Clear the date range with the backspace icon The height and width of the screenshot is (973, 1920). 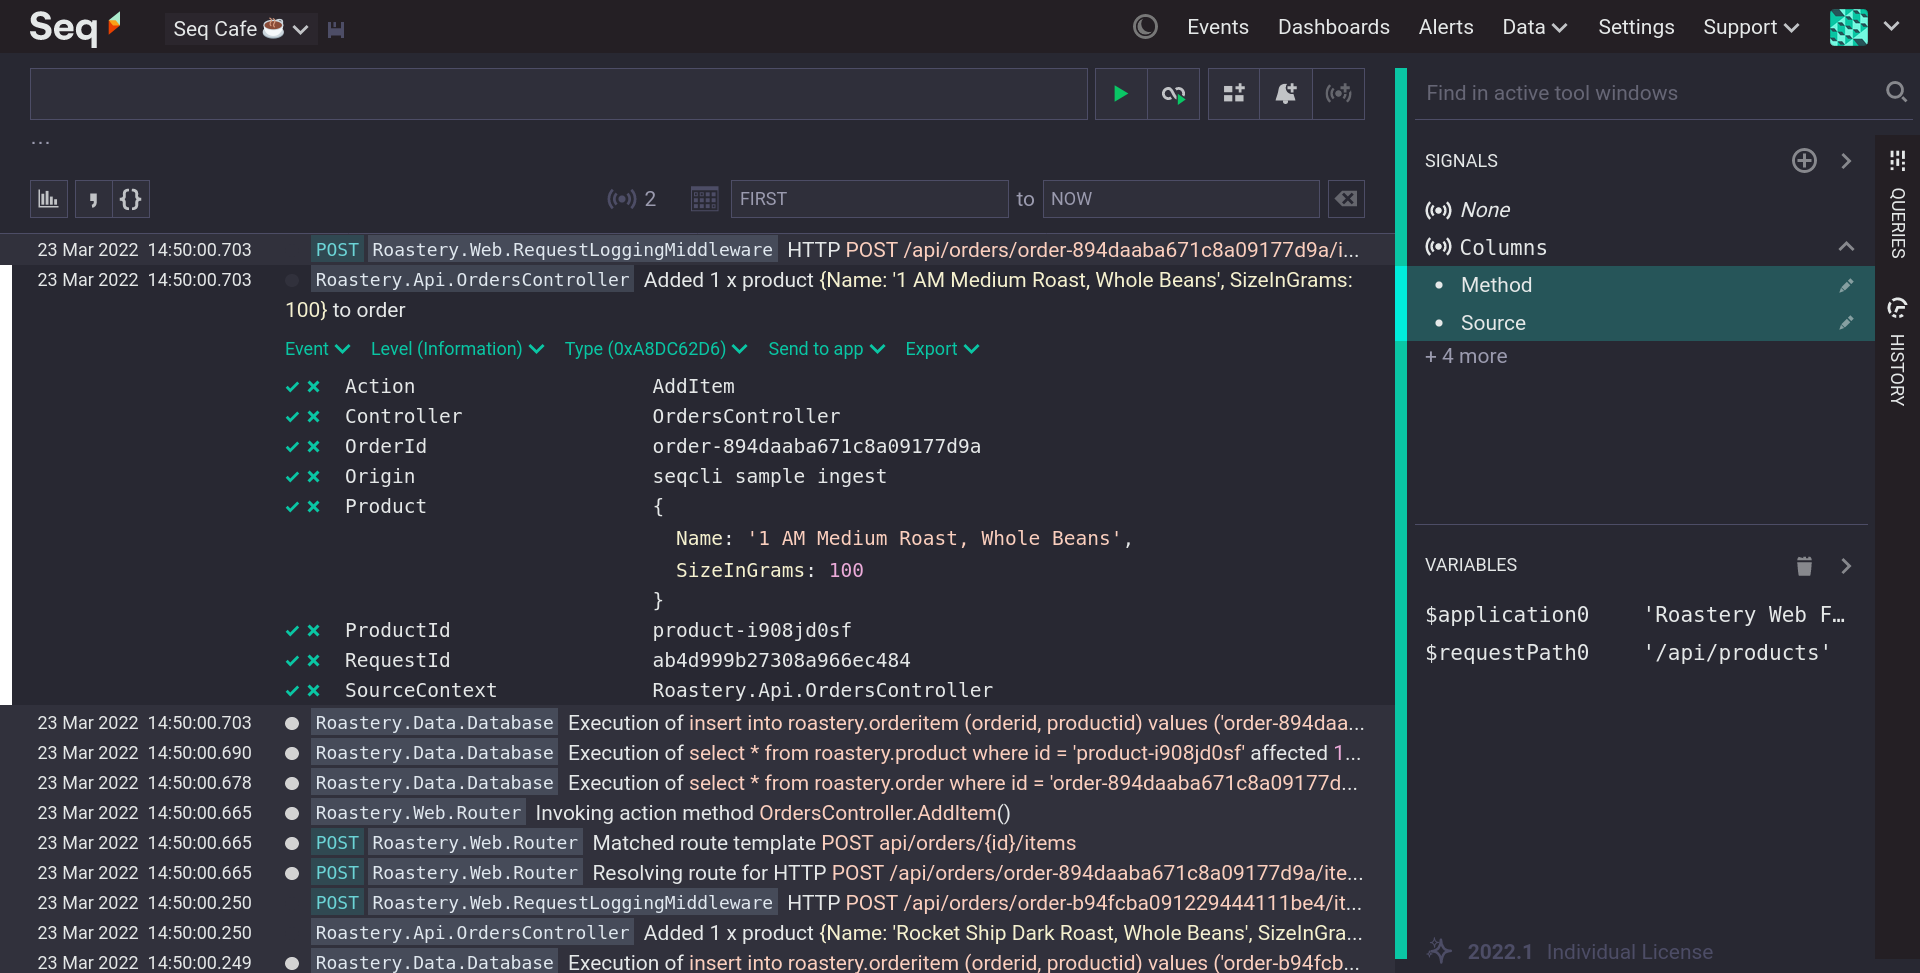(x=1346, y=199)
